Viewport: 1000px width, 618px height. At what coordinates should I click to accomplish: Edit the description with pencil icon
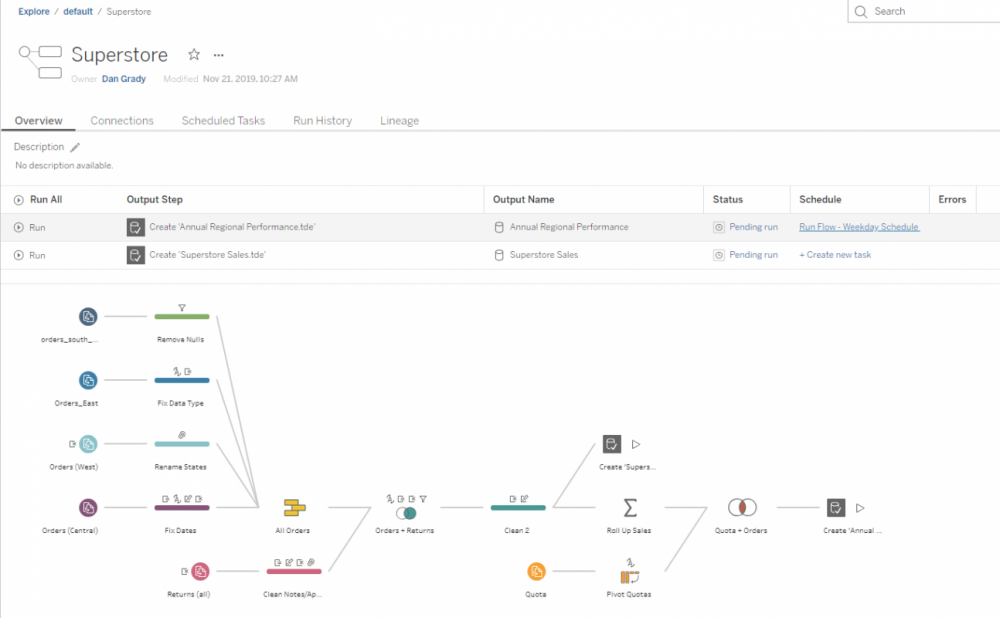coord(75,147)
